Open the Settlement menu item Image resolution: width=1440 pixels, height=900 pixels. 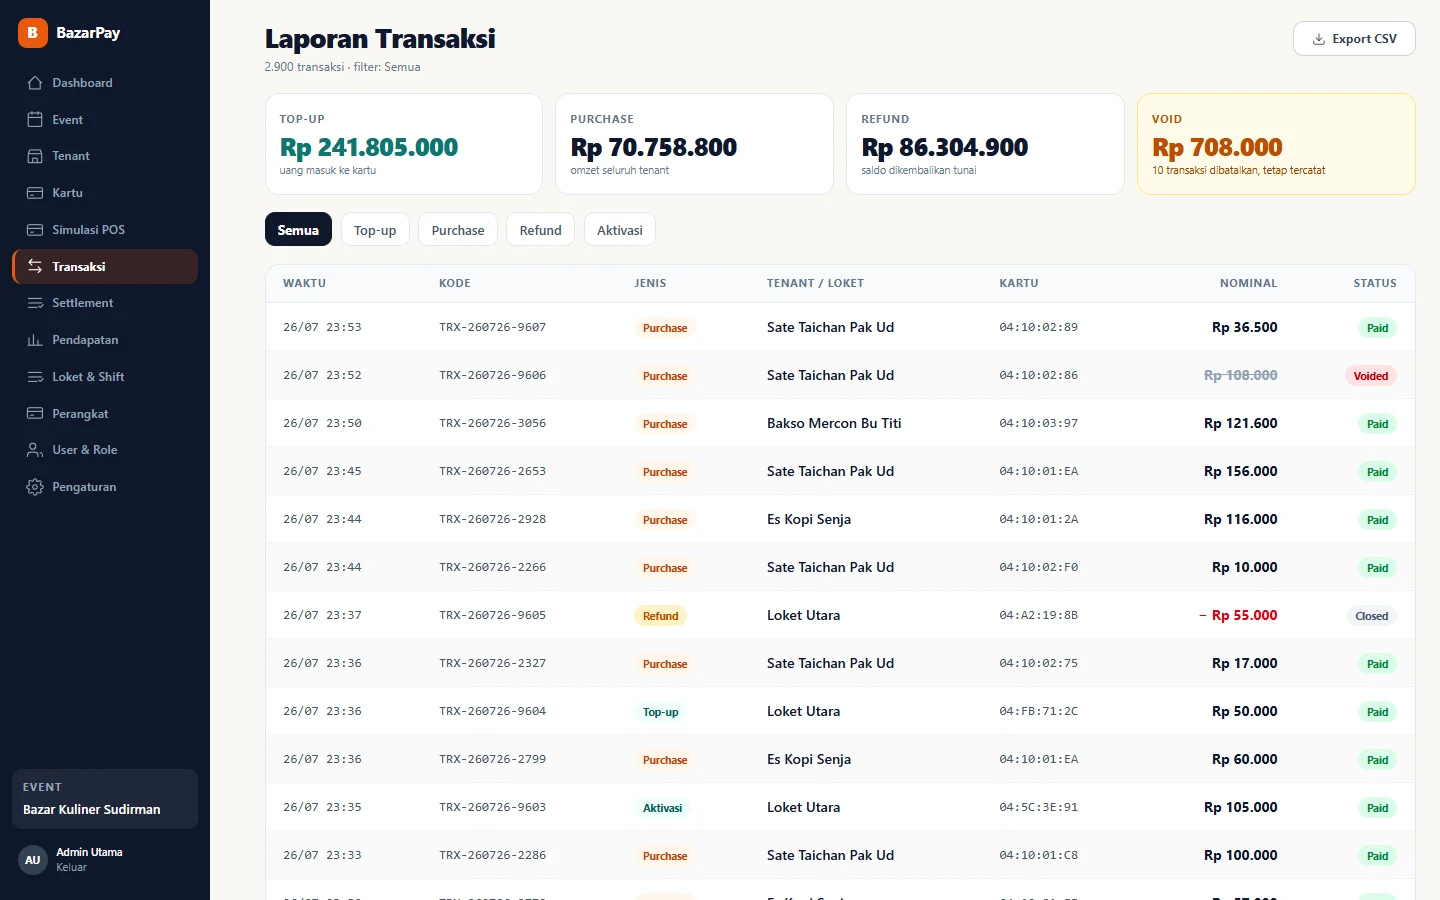pyautogui.click(x=105, y=303)
